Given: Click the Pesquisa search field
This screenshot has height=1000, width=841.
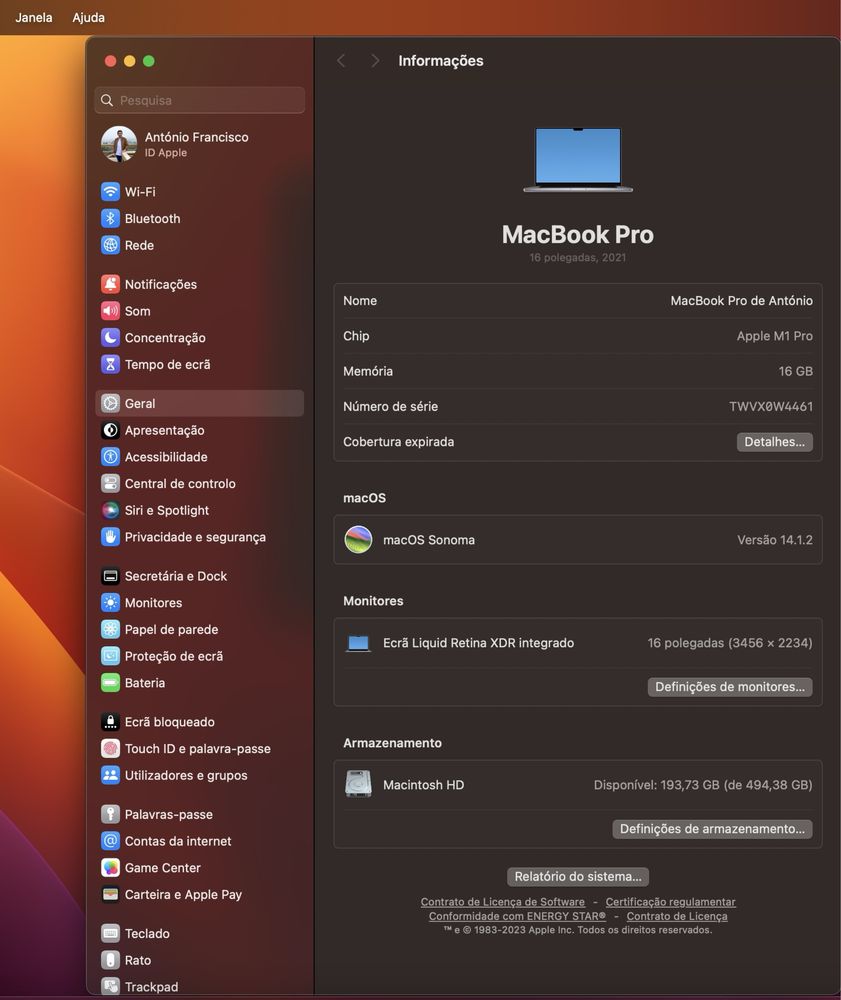Looking at the screenshot, I should 200,100.
